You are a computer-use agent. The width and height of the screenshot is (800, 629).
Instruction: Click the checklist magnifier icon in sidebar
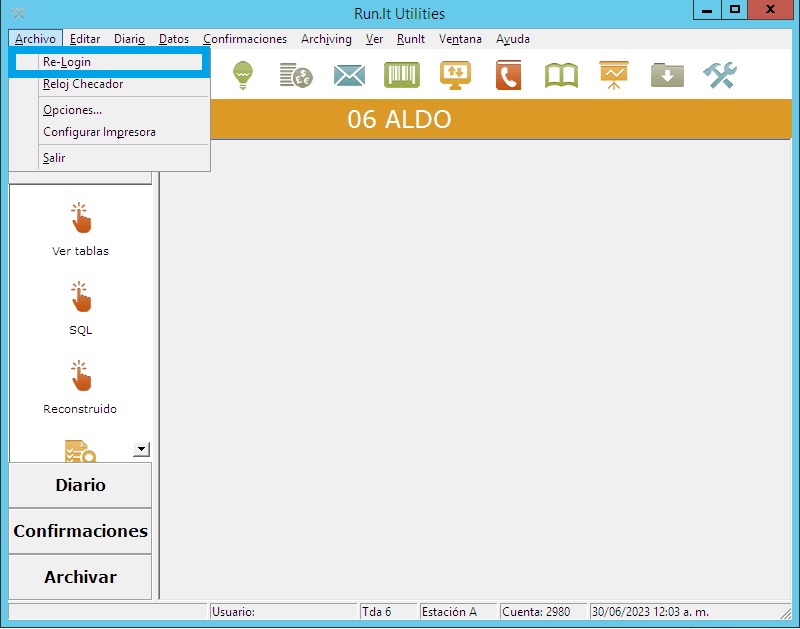click(x=80, y=451)
